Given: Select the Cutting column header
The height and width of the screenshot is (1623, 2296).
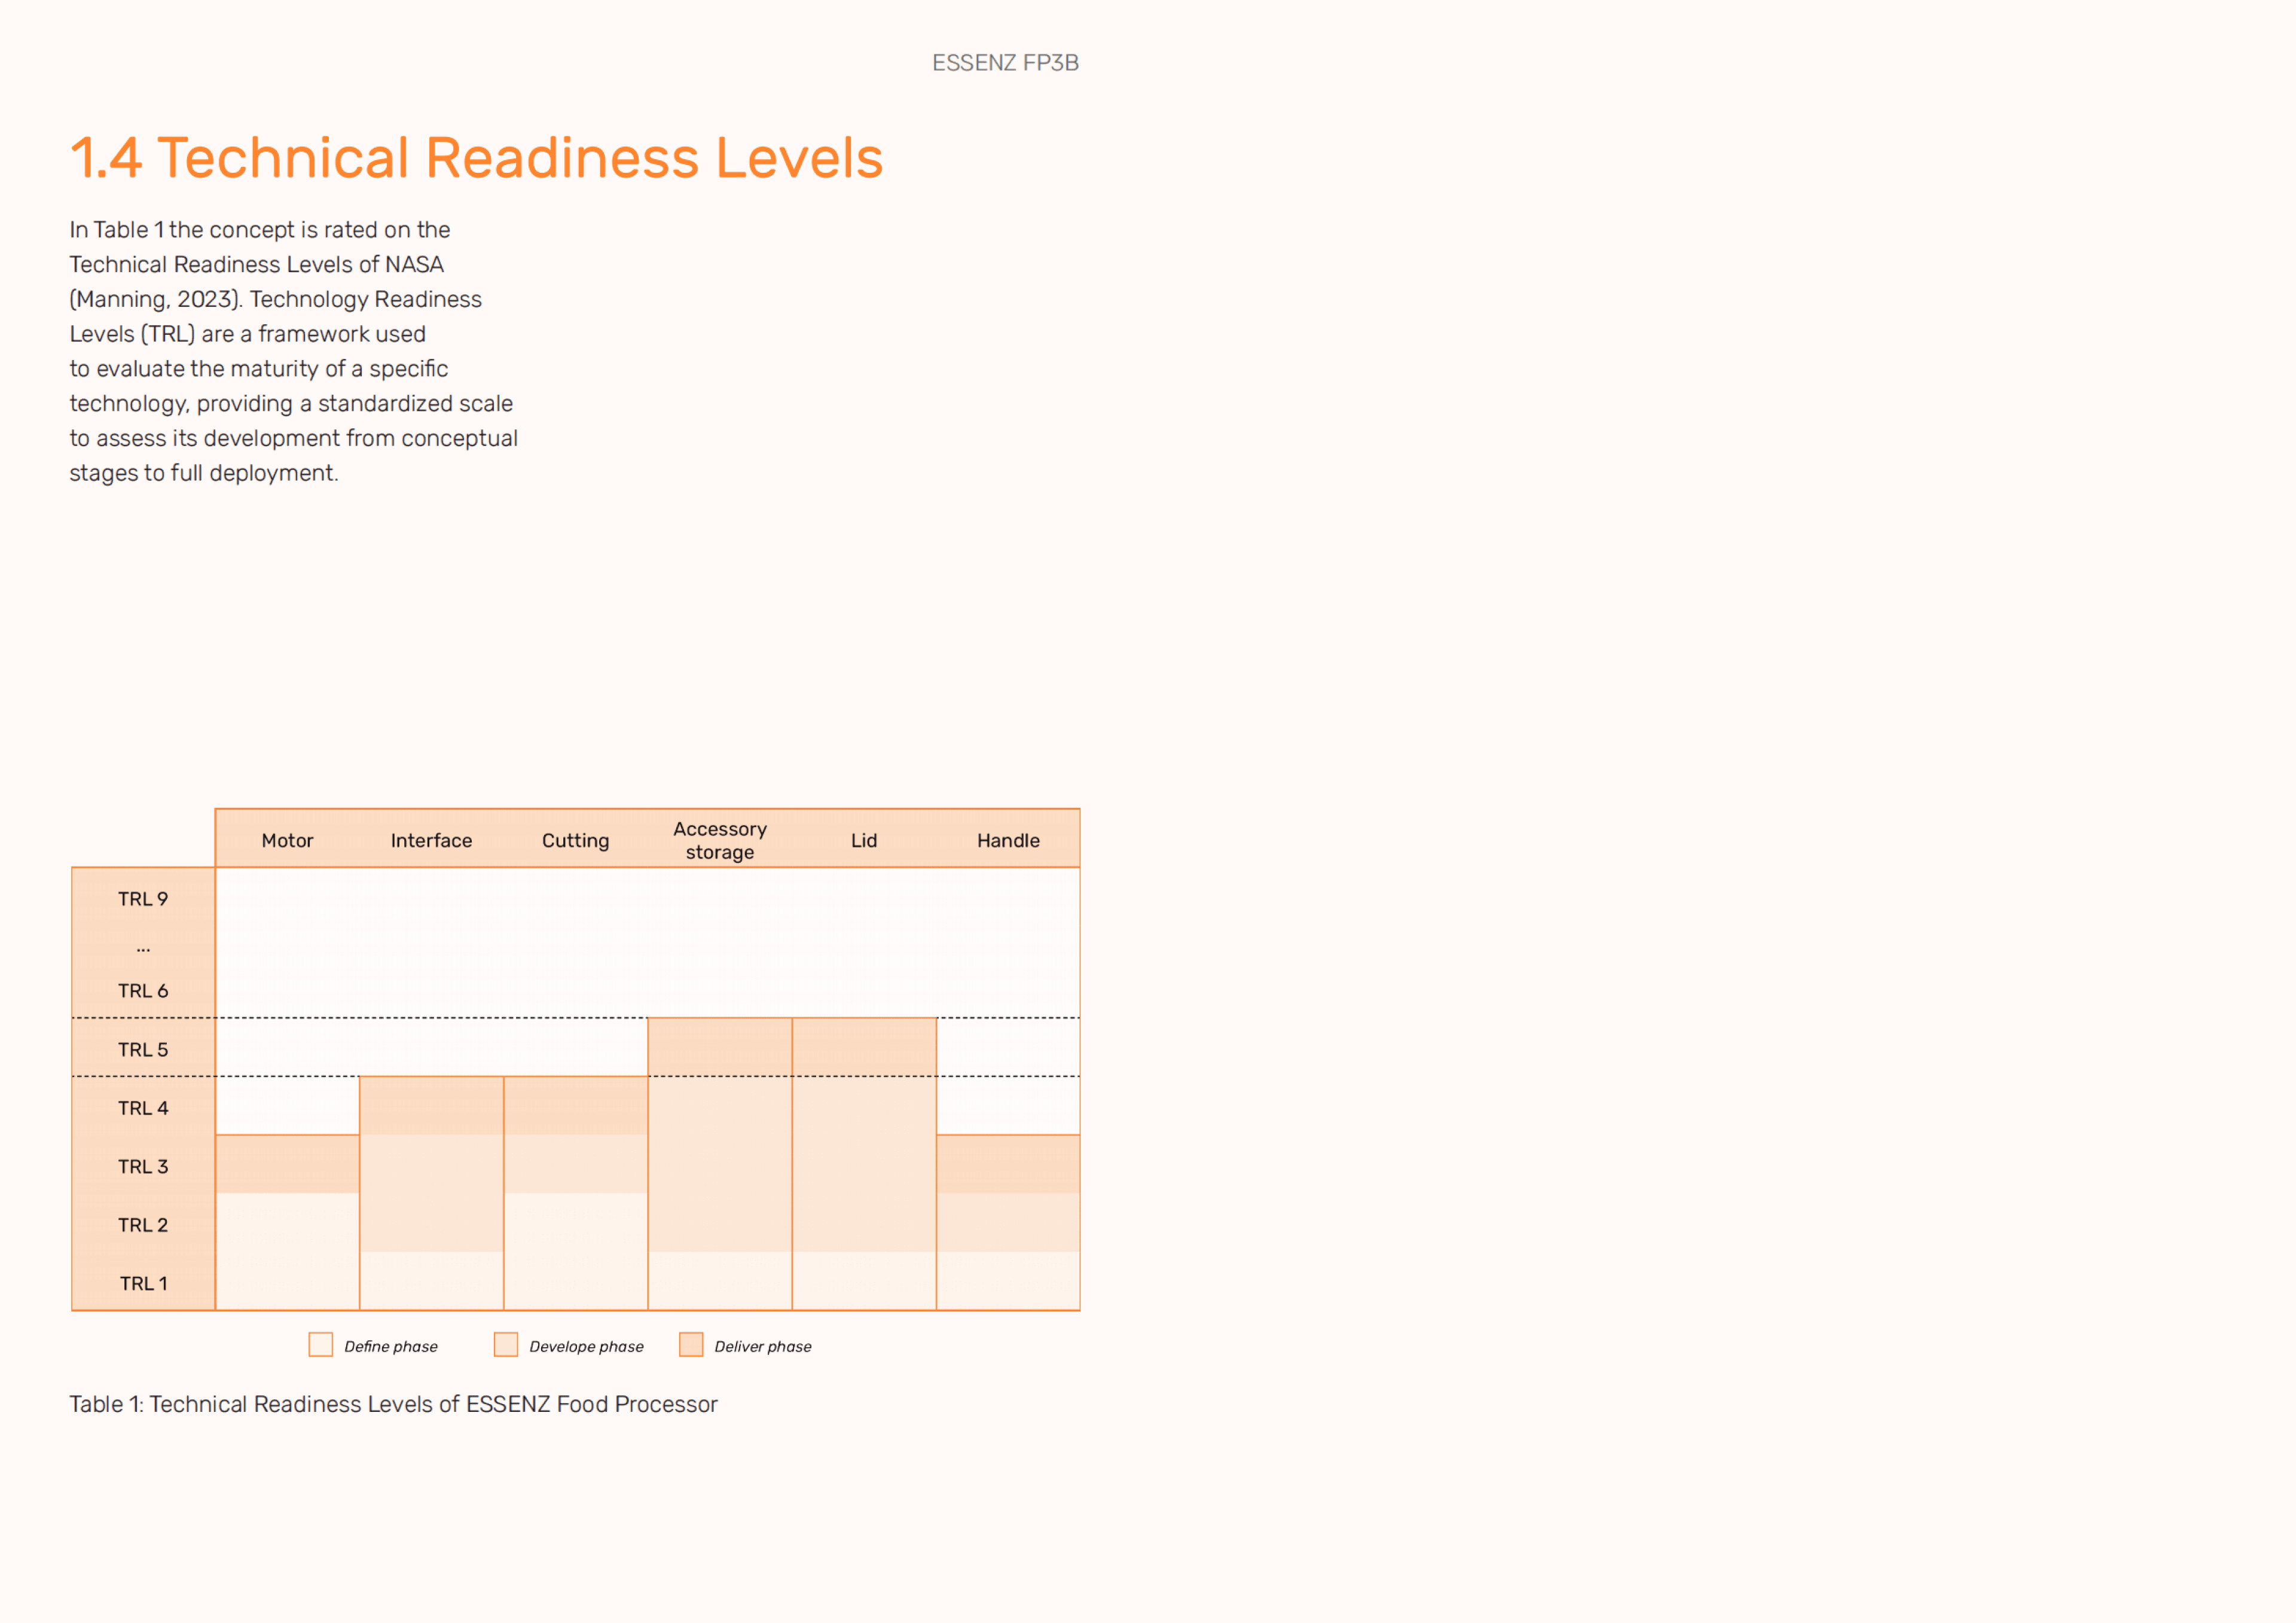Looking at the screenshot, I should click(x=575, y=841).
